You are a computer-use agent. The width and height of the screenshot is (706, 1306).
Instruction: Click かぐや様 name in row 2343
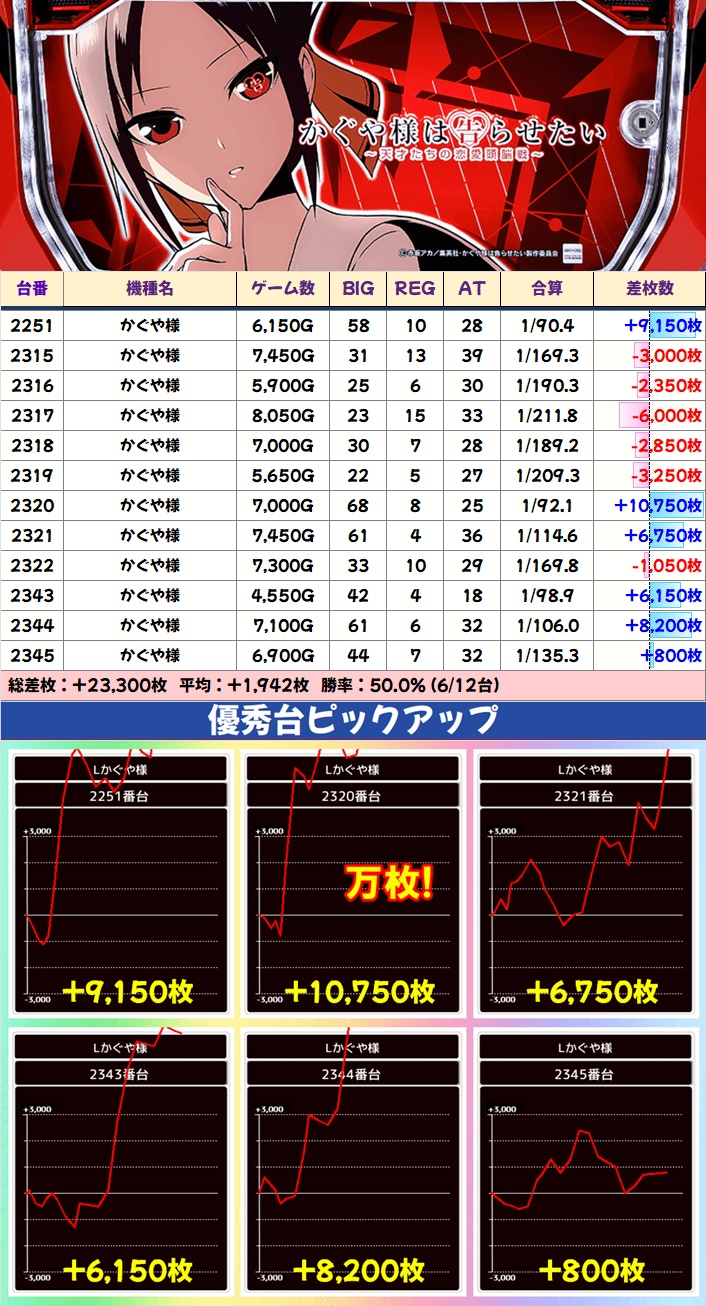tap(150, 595)
